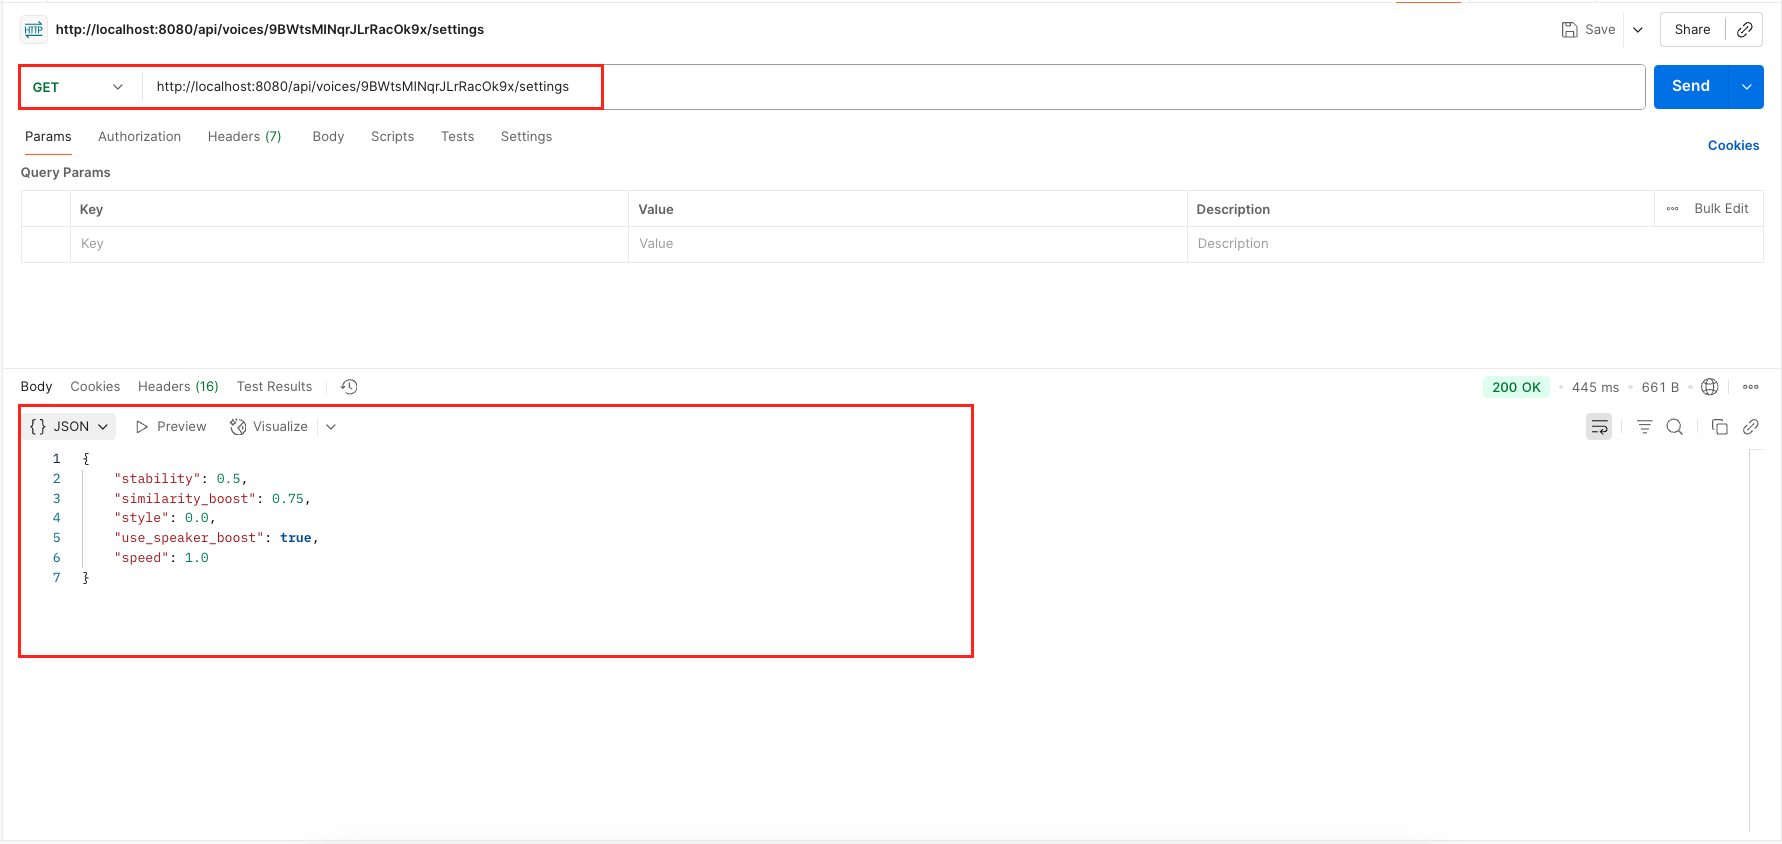This screenshot has width=1782, height=844.
Task: Click the 200 OK status badge
Action: pos(1516,387)
